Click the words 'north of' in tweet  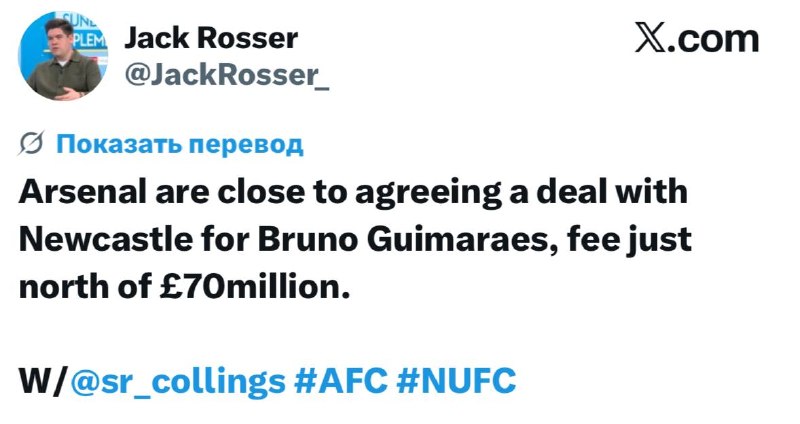click(86, 287)
